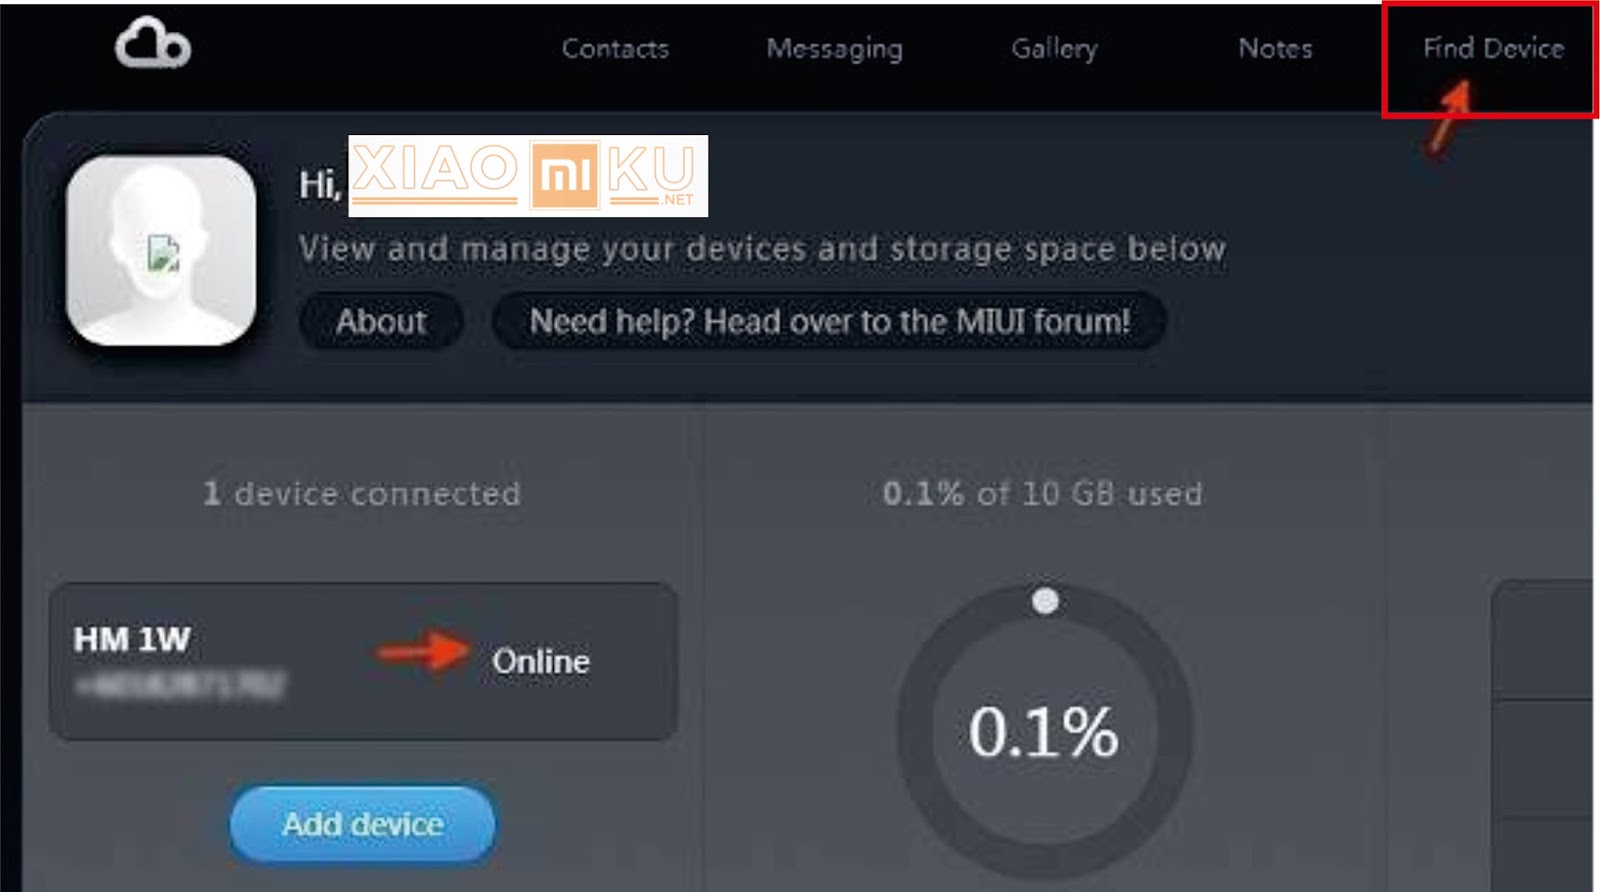Viewport: 1600px width, 892px height.
Task: Click the red arrow pointing at Online
Action: click(423, 653)
